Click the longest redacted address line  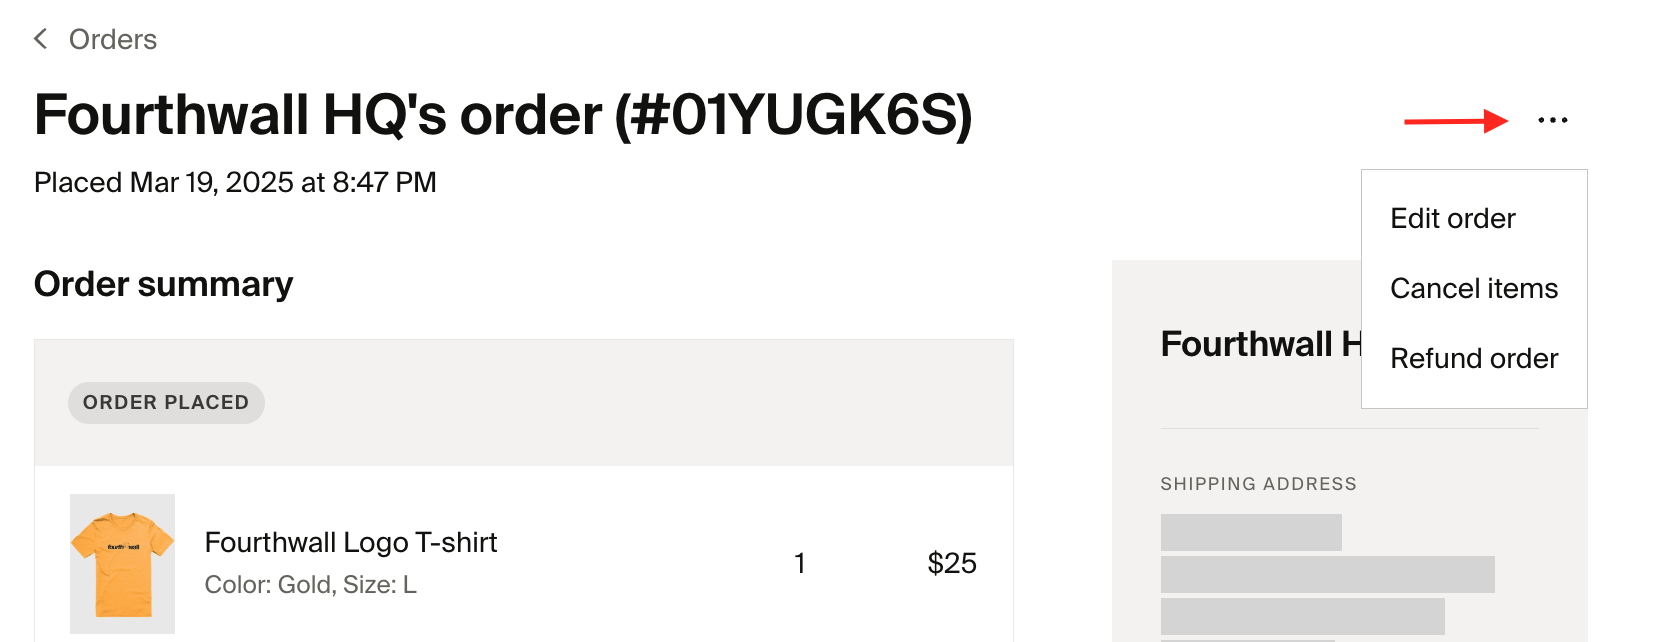pyautogui.click(x=1328, y=574)
